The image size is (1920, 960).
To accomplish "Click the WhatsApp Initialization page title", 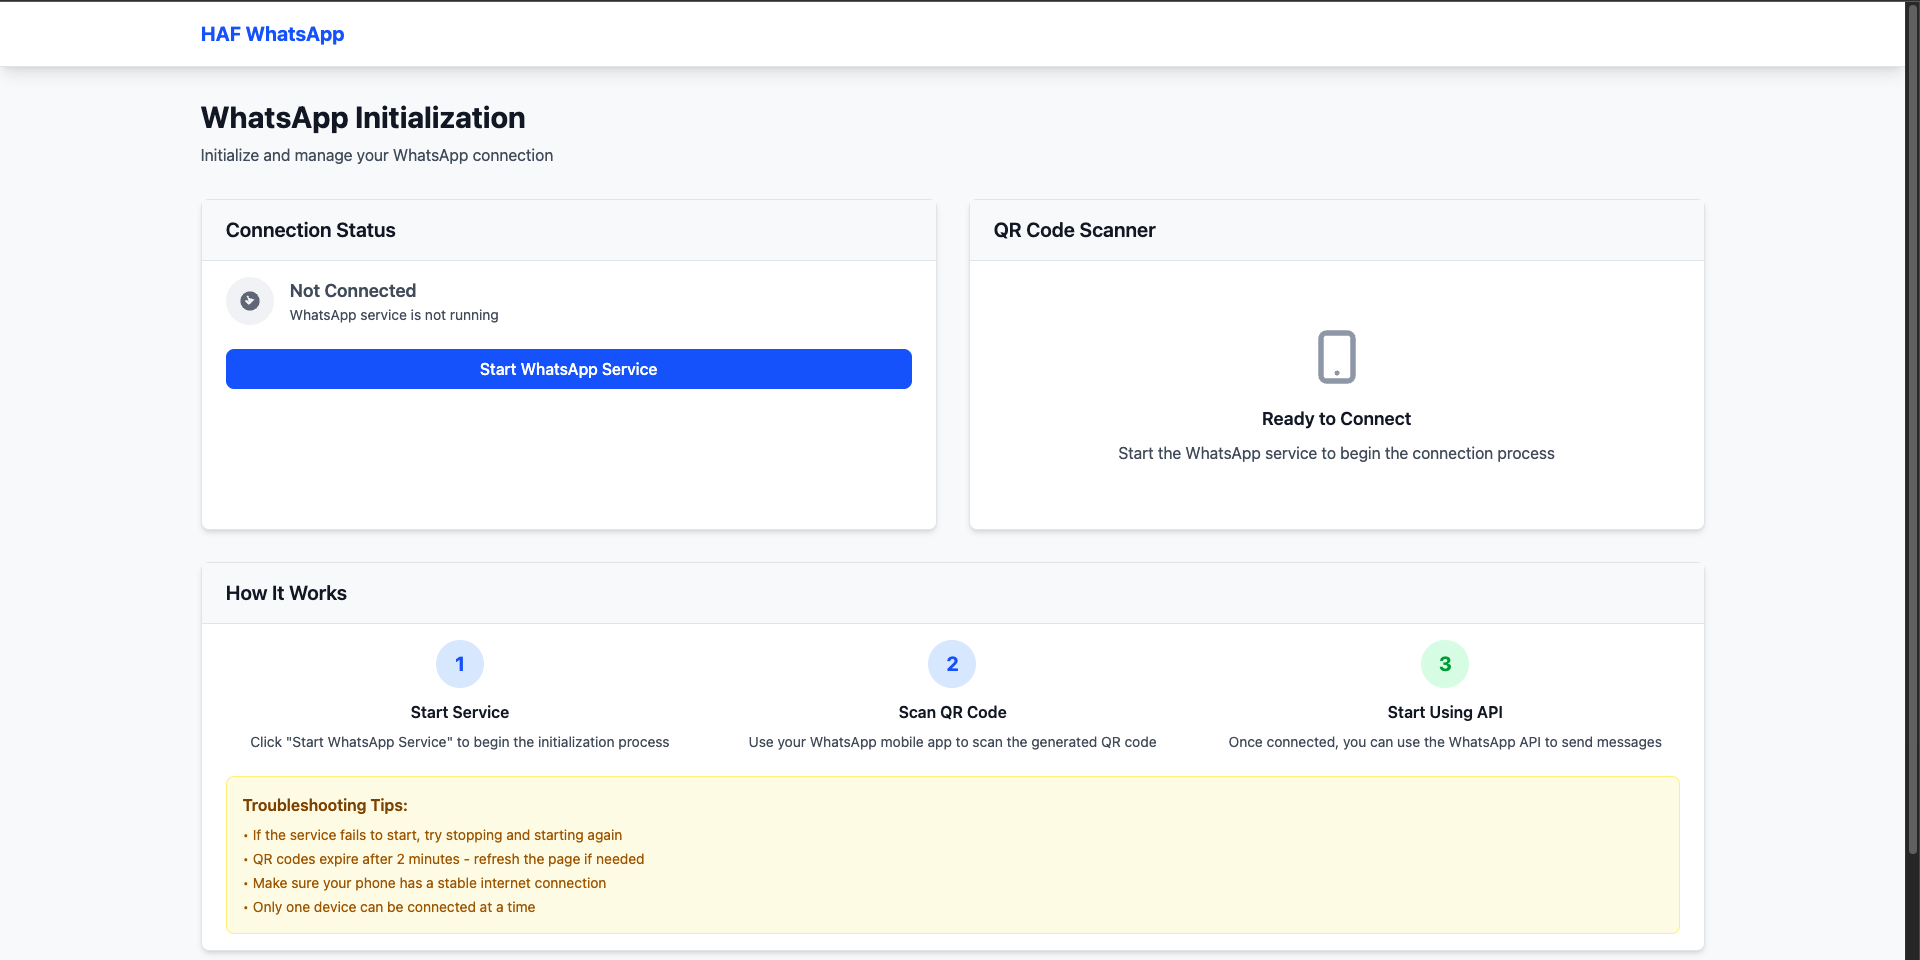I will (x=363, y=118).
